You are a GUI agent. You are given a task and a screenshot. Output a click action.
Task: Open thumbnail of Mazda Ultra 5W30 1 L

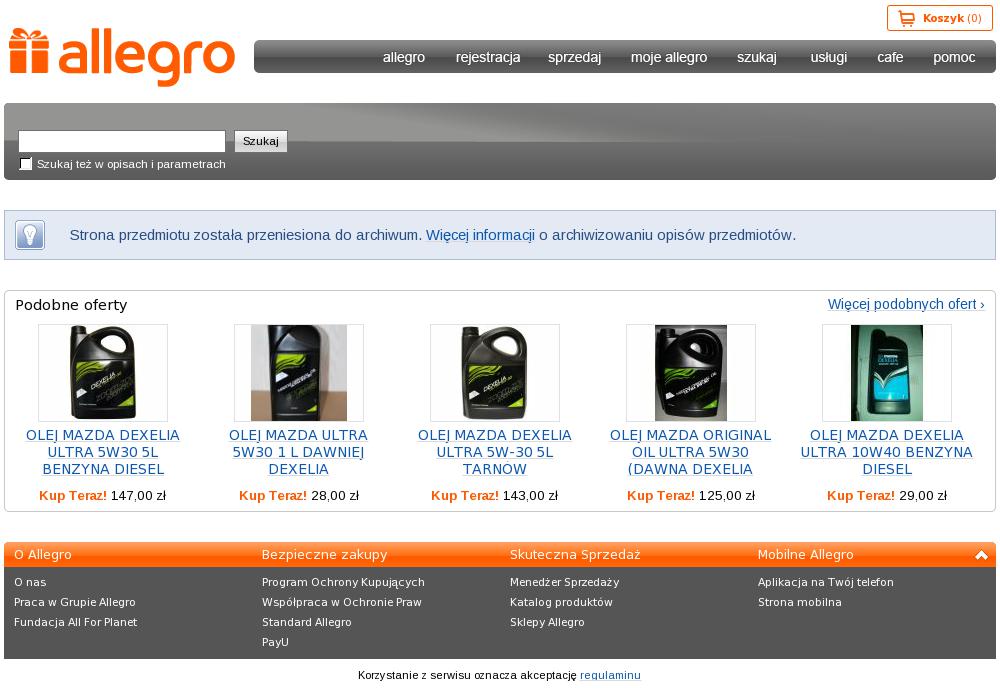click(x=298, y=372)
